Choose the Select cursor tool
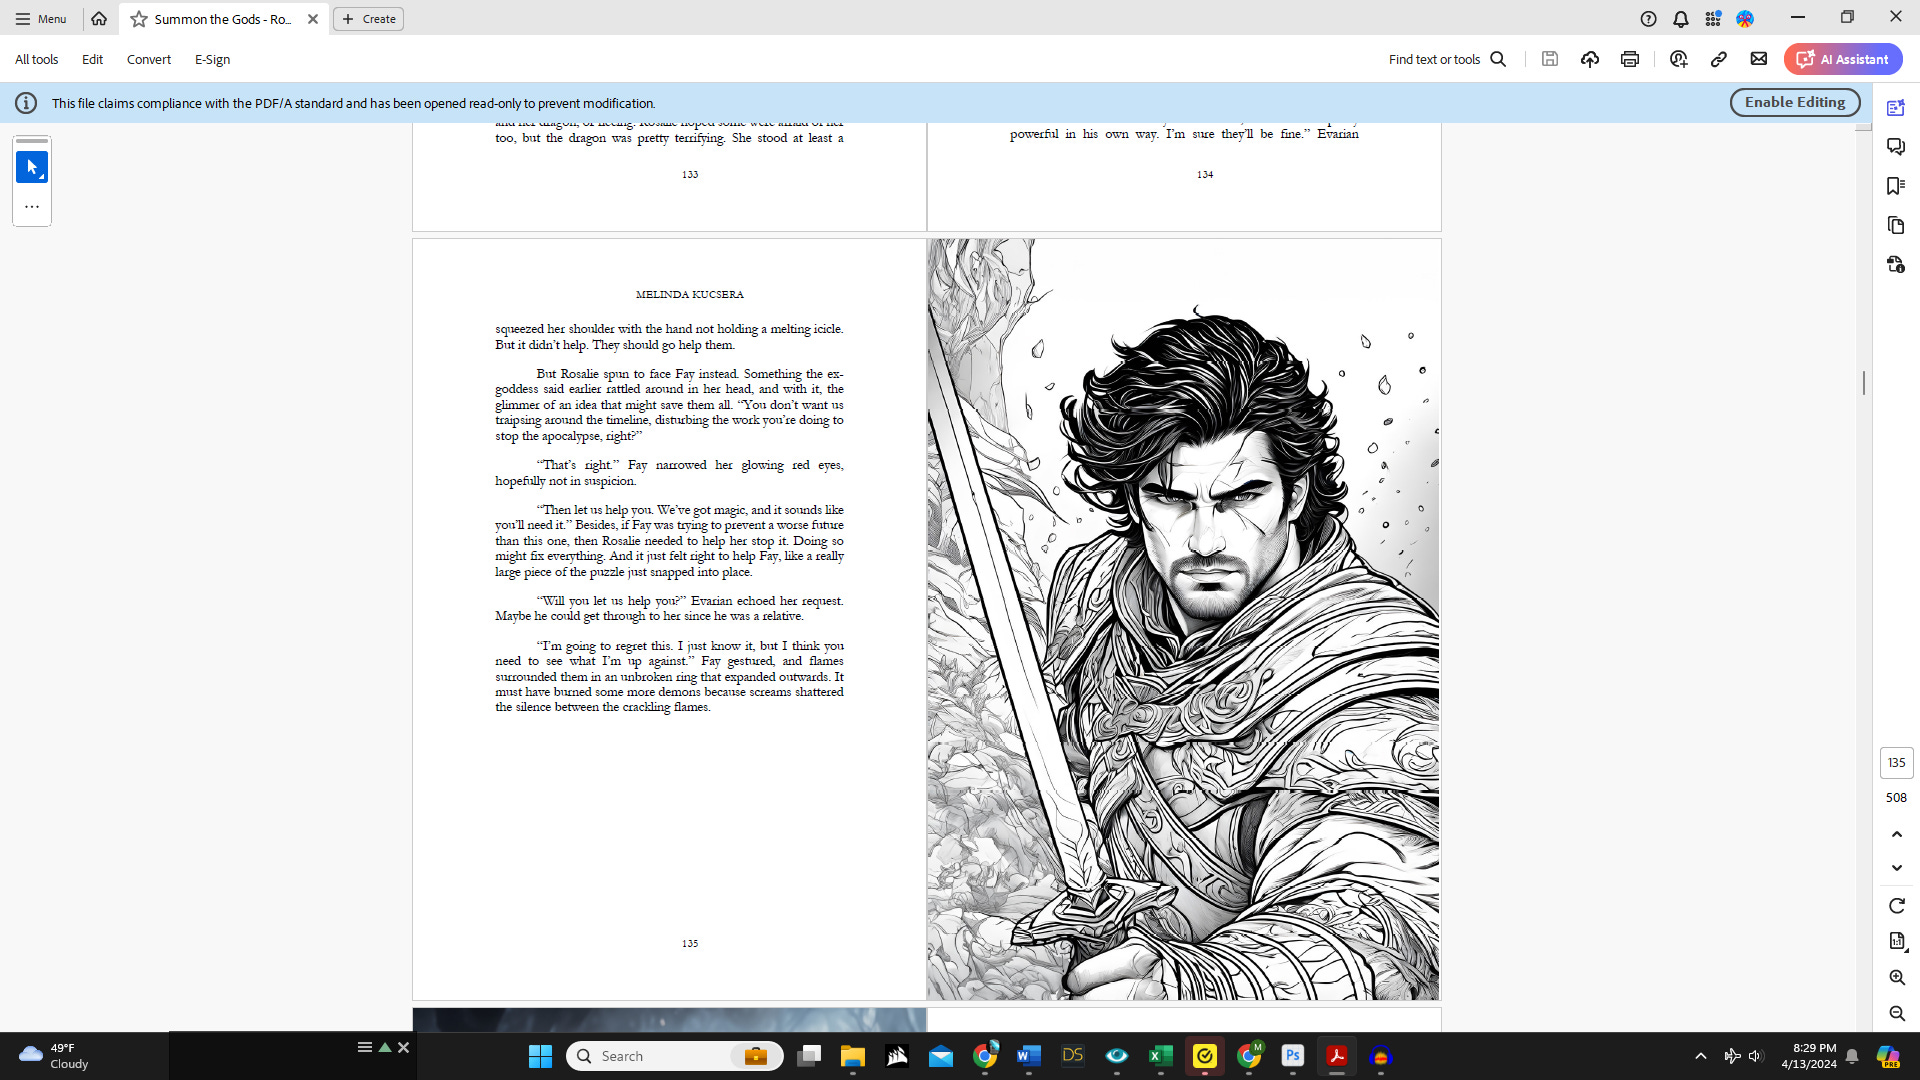This screenshot has height=1080, width=1920. (32, 167)
